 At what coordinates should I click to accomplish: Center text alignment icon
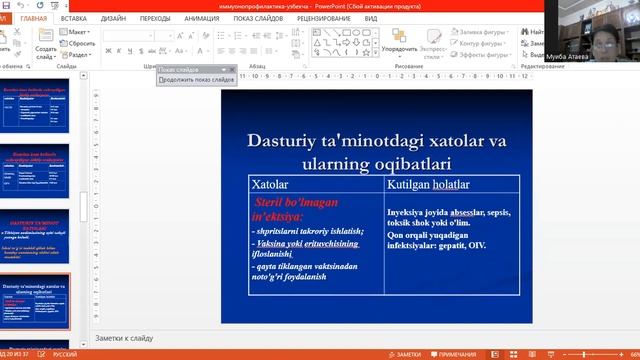tap(231, 51)
